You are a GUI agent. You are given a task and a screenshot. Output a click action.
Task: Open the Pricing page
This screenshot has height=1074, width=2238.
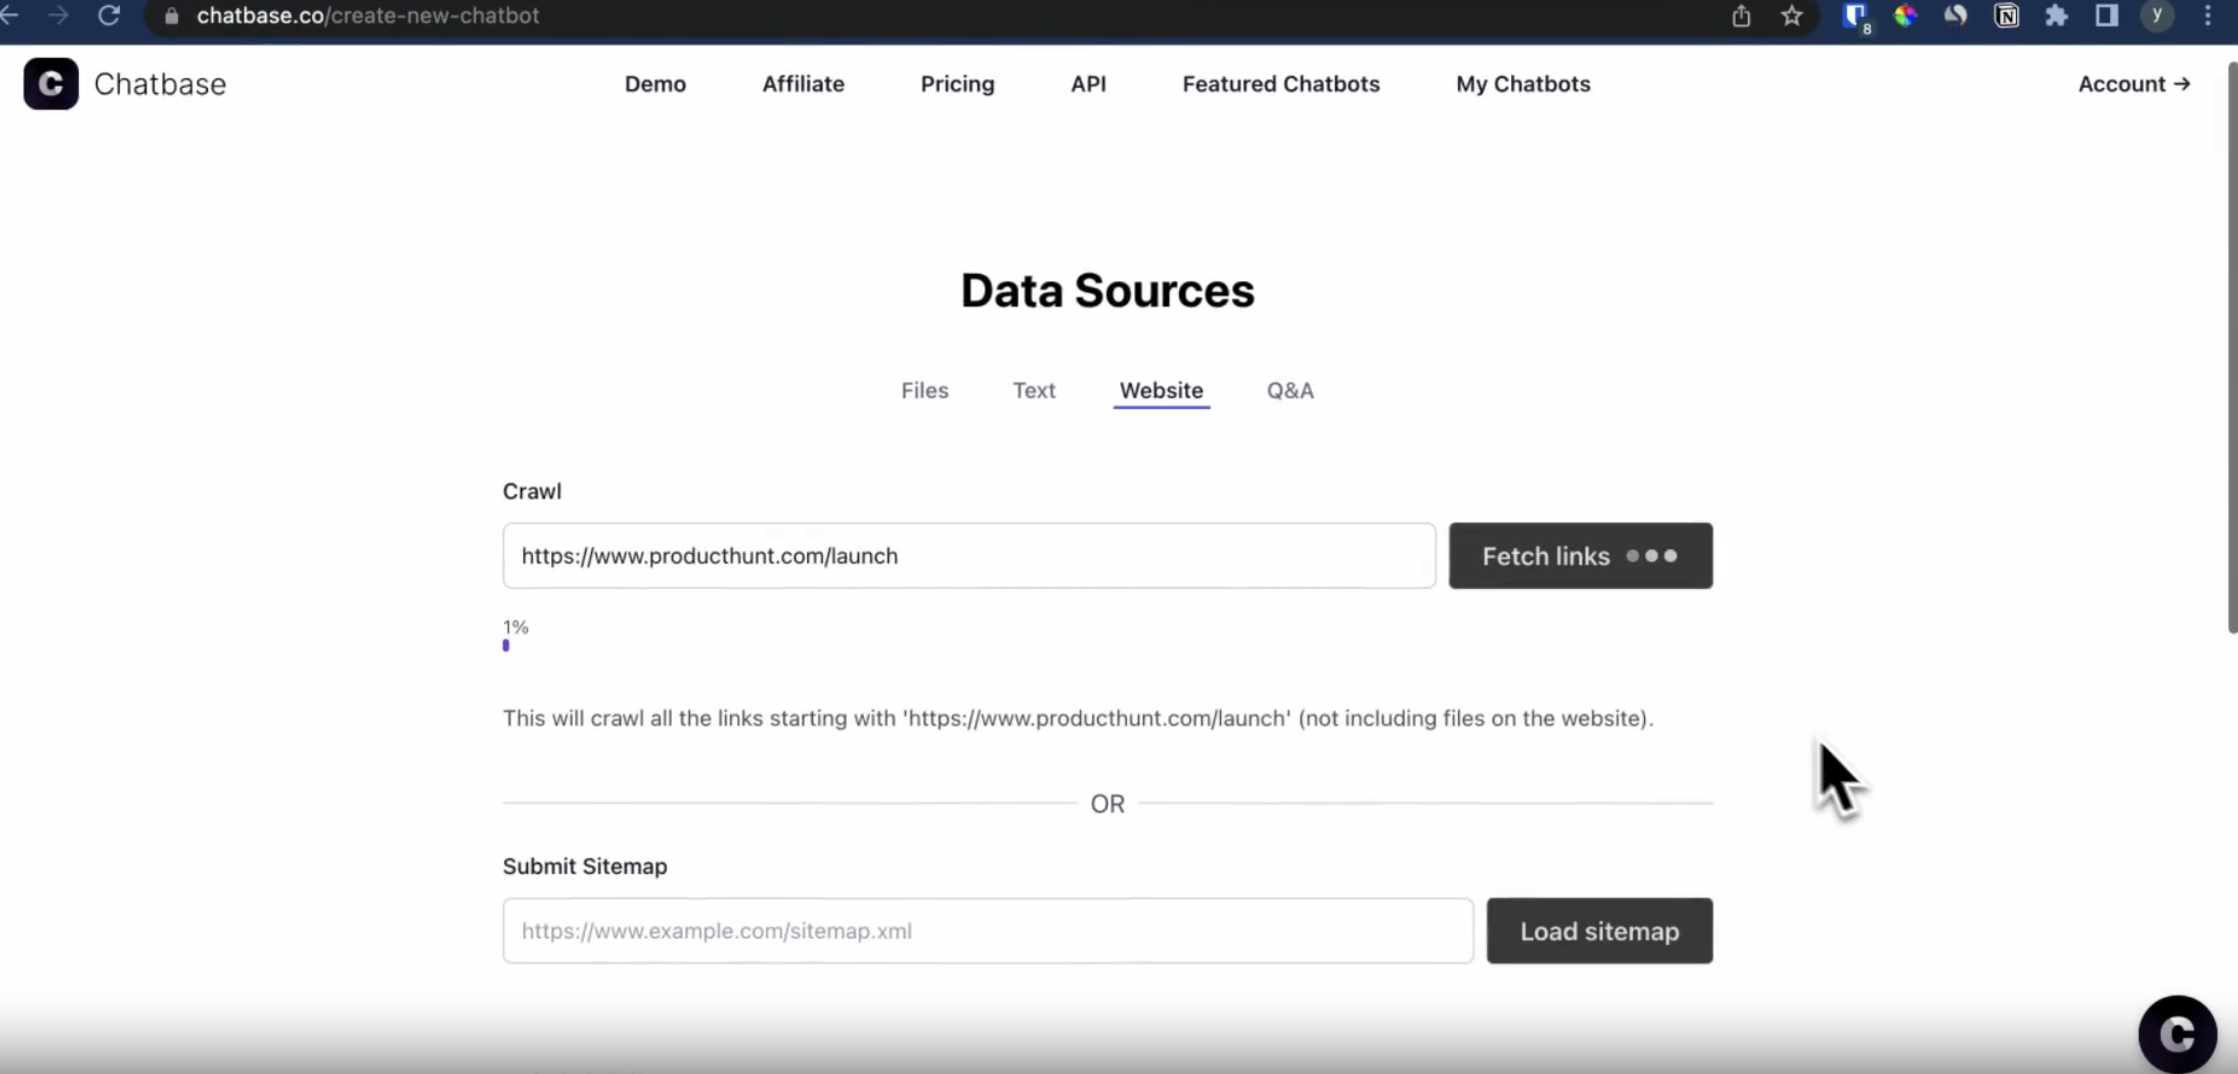pyautogui.click(x=957, y=84)
